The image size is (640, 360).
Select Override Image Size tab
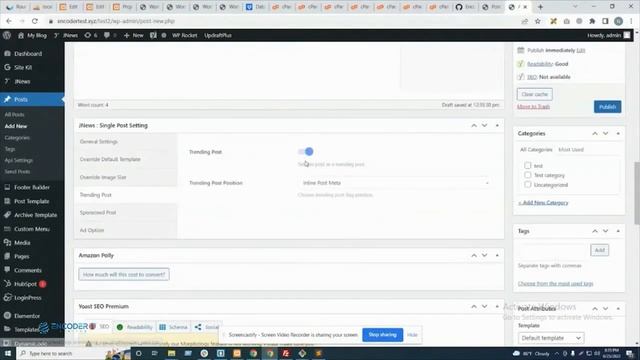126,177
